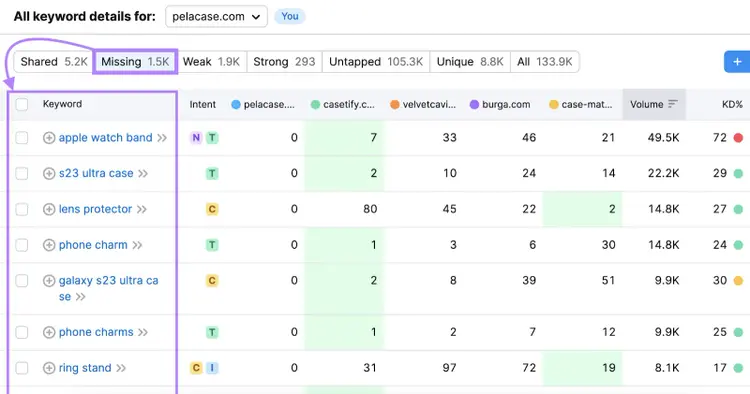Open the 'galaxy s23 ultra case' keyword link
Image resolution: width=750 pixels, height=394 pixels.
point(109,288)
